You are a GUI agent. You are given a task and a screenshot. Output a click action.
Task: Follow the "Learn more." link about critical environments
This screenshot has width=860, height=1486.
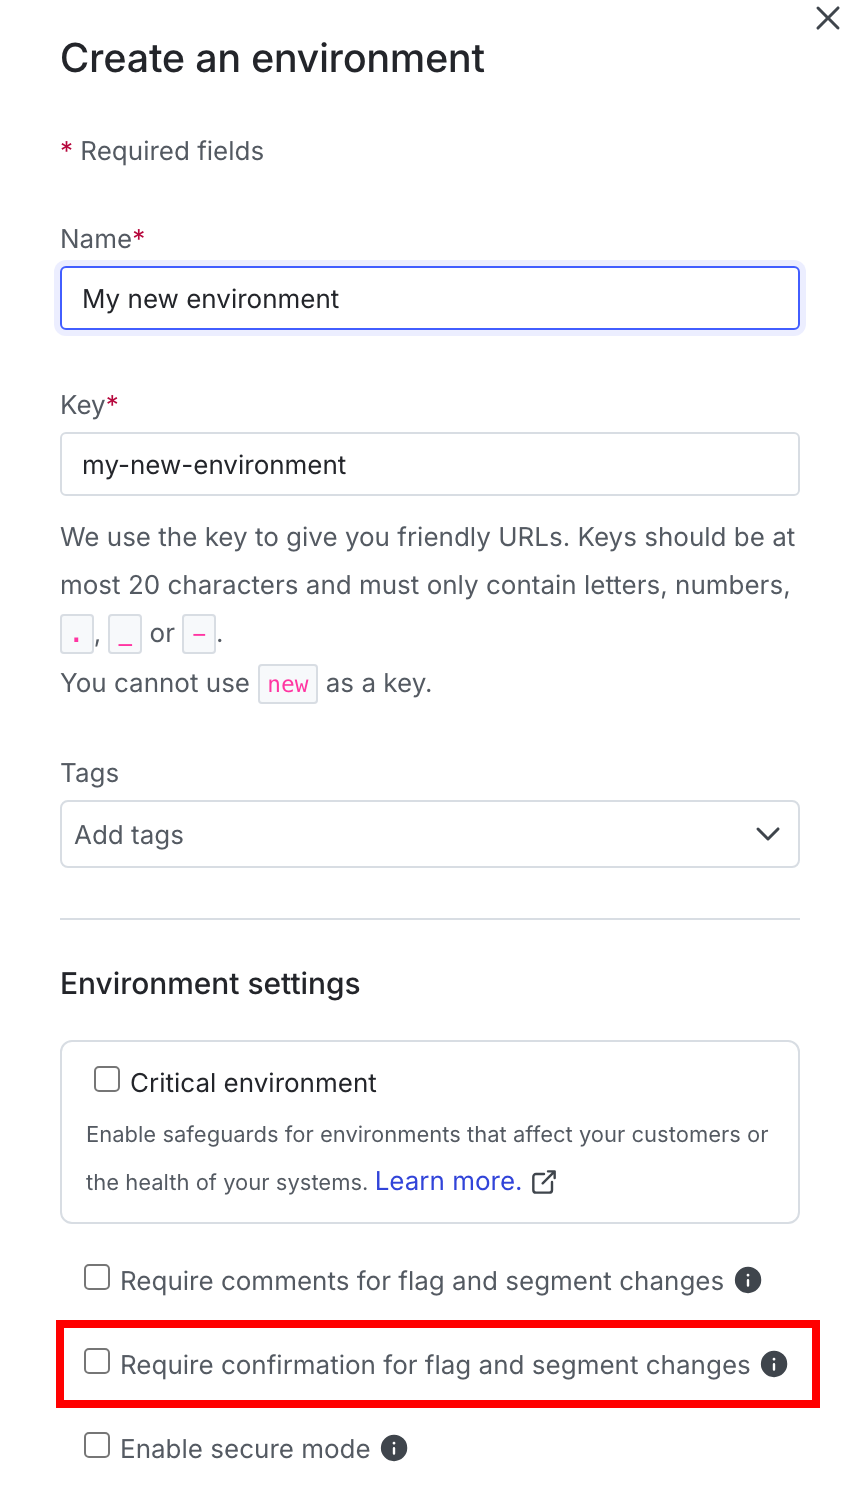click(x=448, y=1181)
